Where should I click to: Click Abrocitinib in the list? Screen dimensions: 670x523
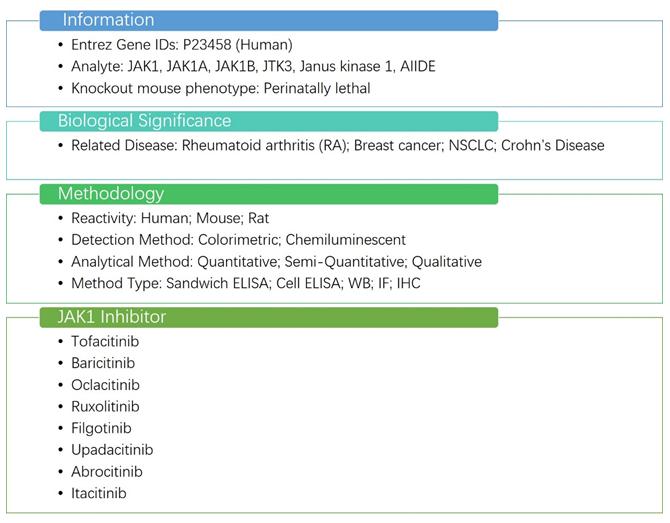106,471
